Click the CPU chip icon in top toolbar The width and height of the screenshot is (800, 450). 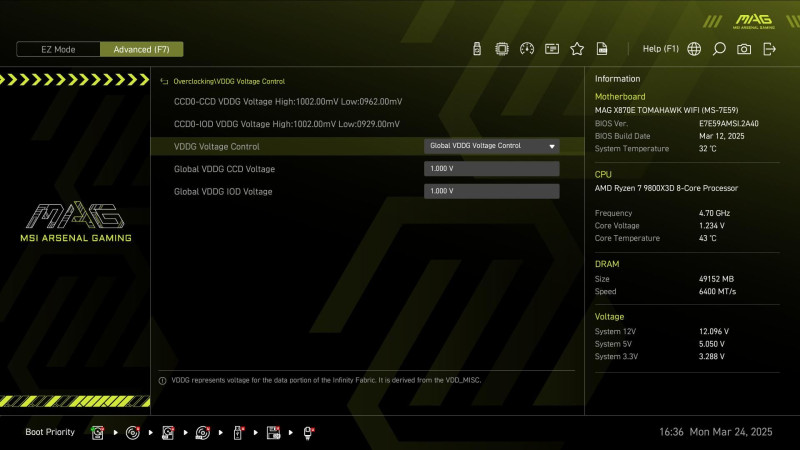click(502, 49)
